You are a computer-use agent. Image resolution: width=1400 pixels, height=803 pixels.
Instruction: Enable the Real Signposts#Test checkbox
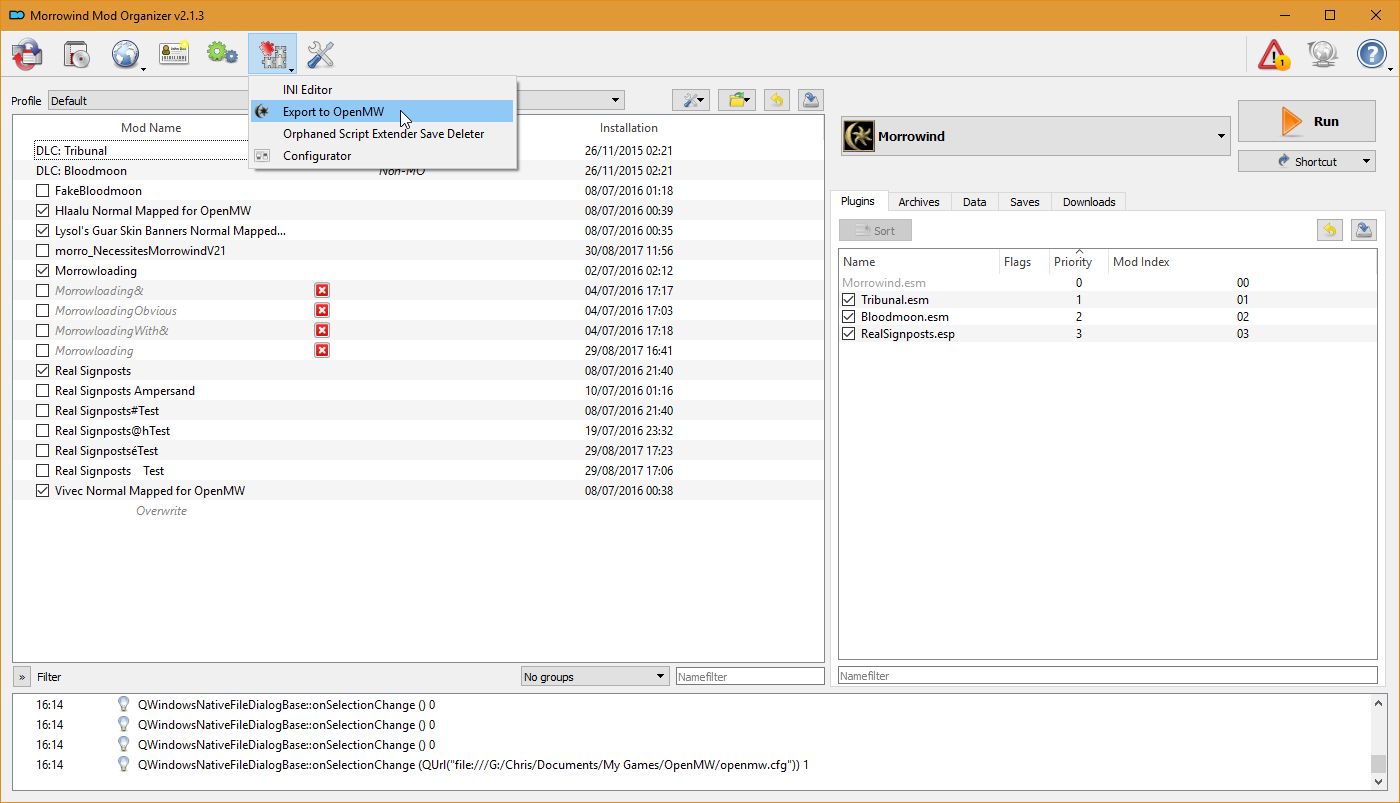pyautogui.click(x=42, y=410)
